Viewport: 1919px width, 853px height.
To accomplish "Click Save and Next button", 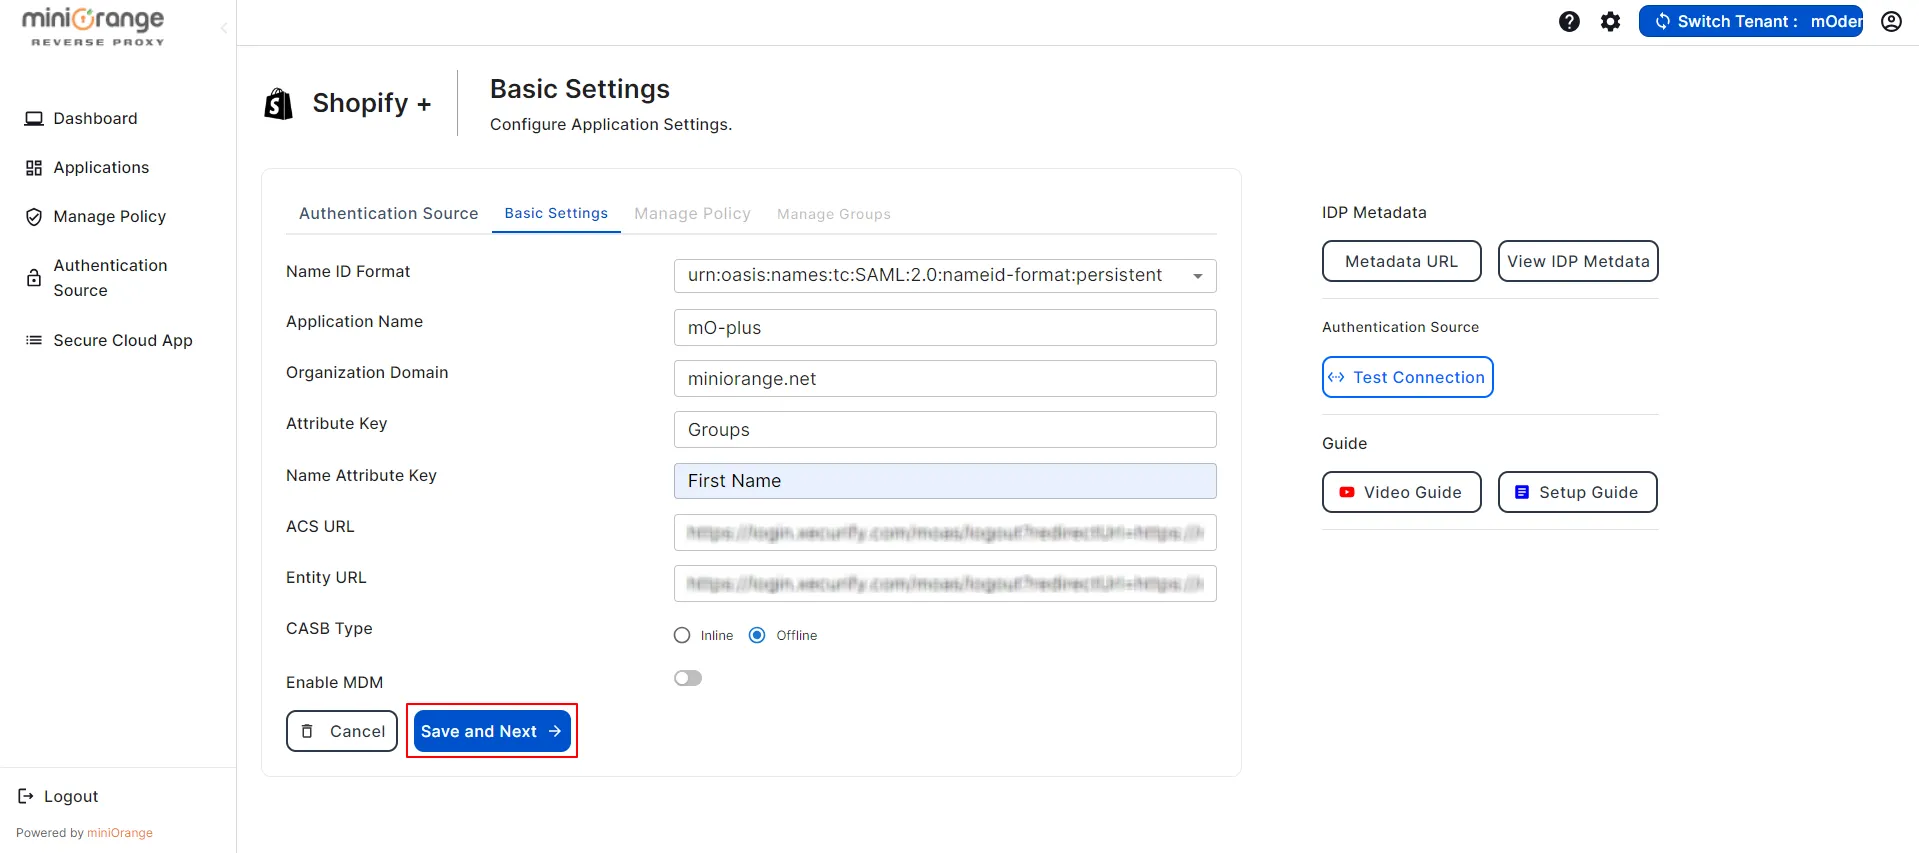I will (x=492, y=731).
